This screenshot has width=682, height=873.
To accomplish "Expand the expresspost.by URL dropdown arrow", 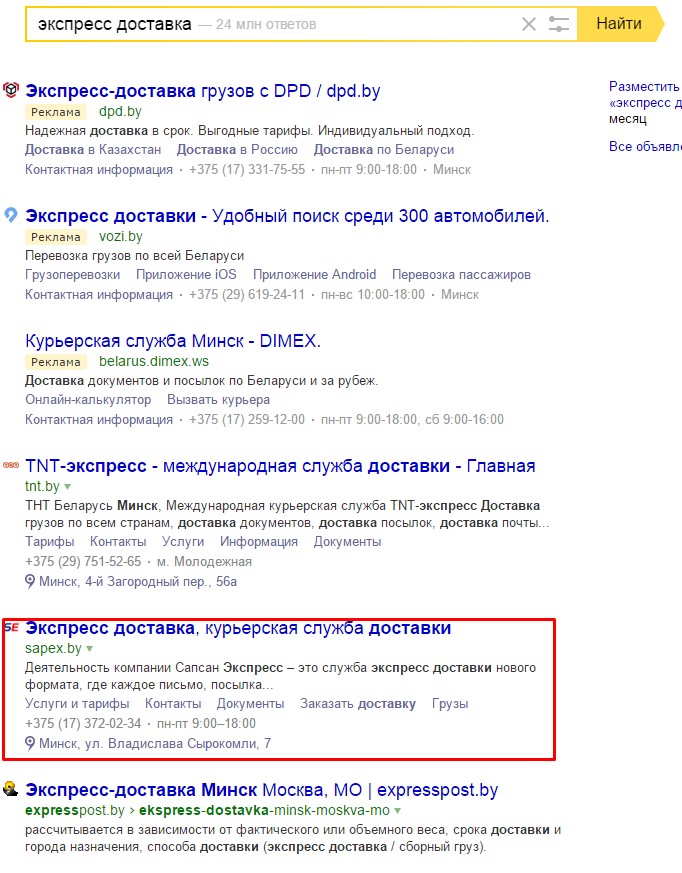I will click(x=397, y=811).
